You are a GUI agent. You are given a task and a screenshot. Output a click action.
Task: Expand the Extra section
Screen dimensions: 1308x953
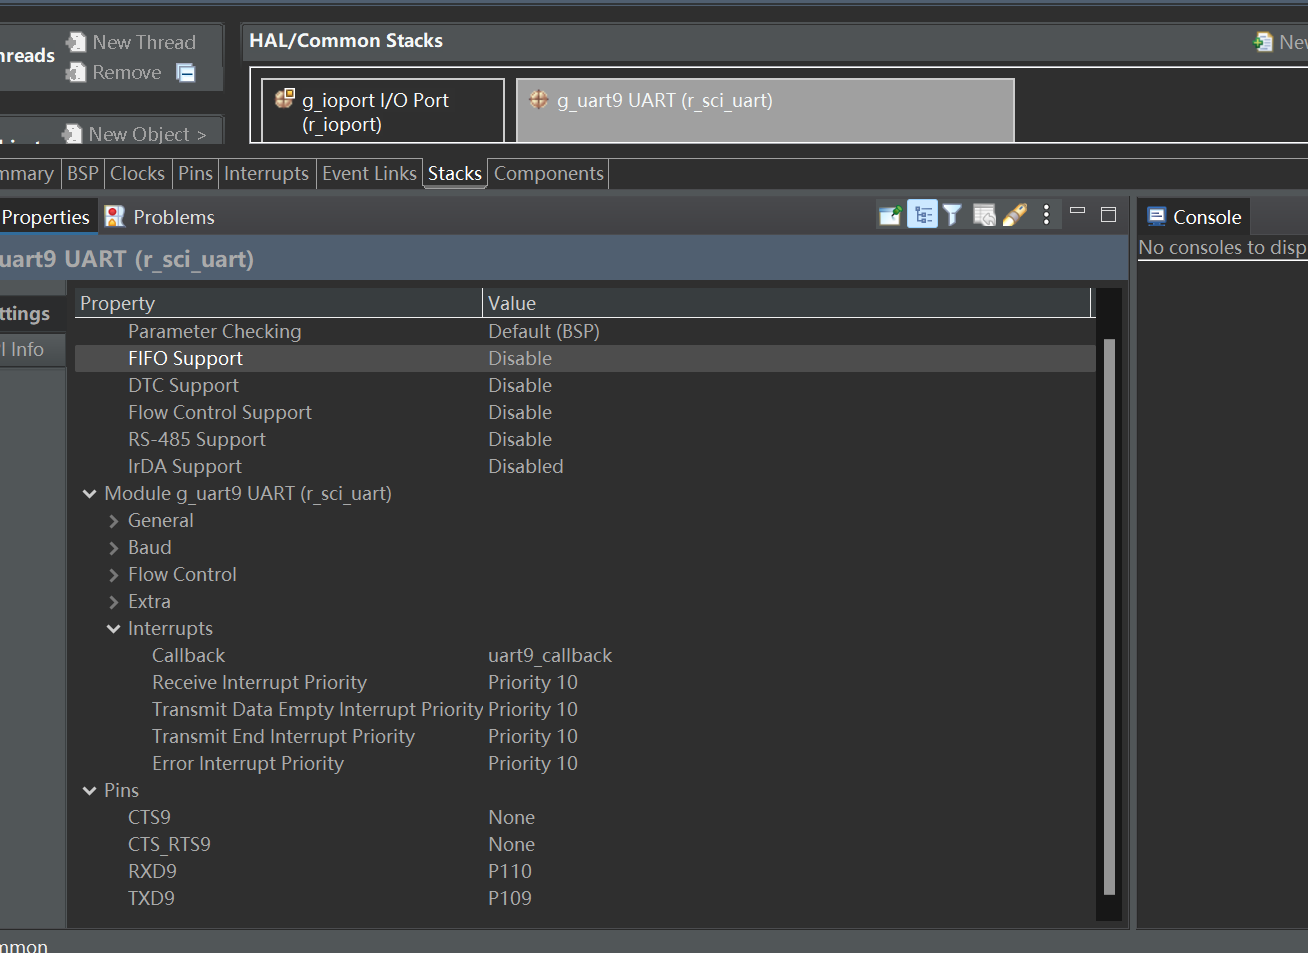coord(113,602)
